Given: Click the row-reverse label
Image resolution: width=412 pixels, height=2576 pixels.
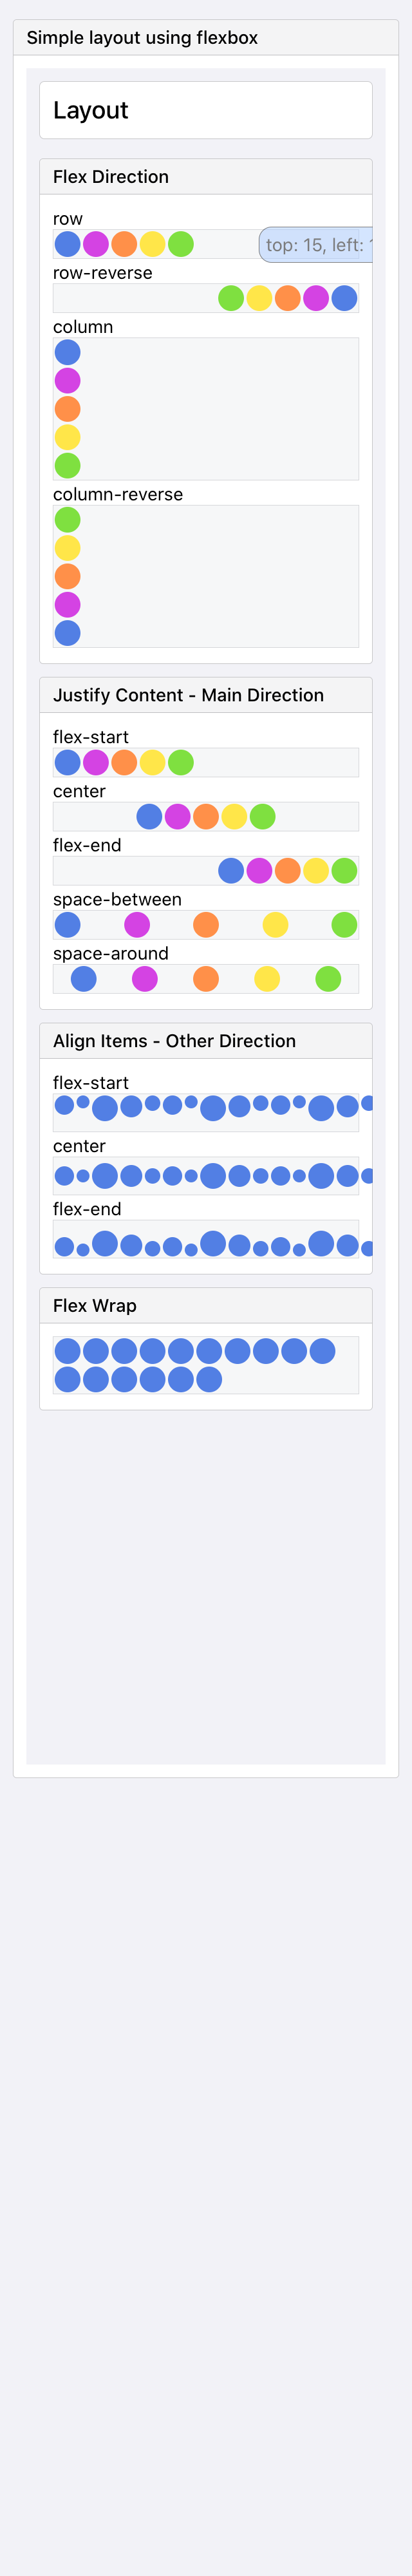Looking at the screenshot, I should 103,273.
